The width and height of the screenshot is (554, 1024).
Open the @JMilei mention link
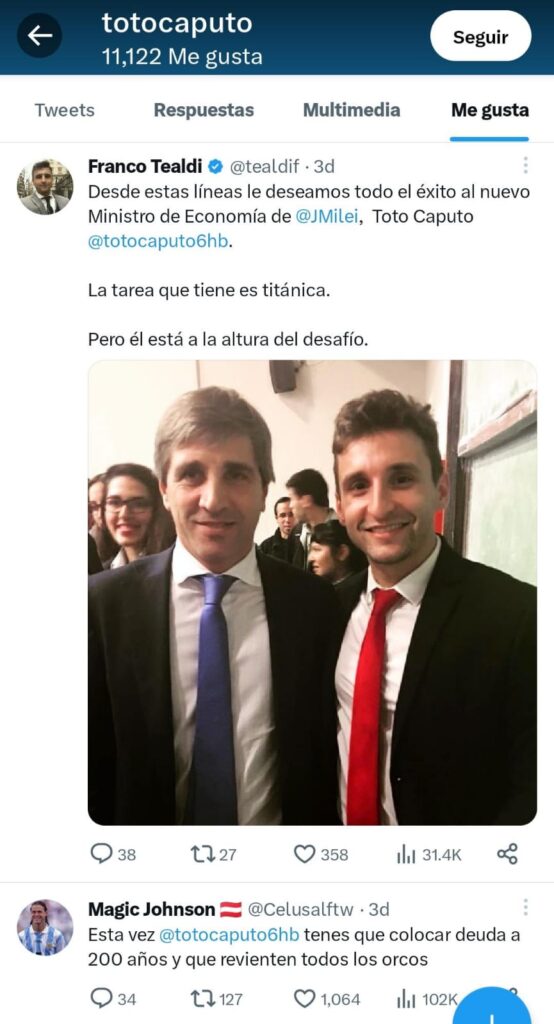tap(327, 217)
